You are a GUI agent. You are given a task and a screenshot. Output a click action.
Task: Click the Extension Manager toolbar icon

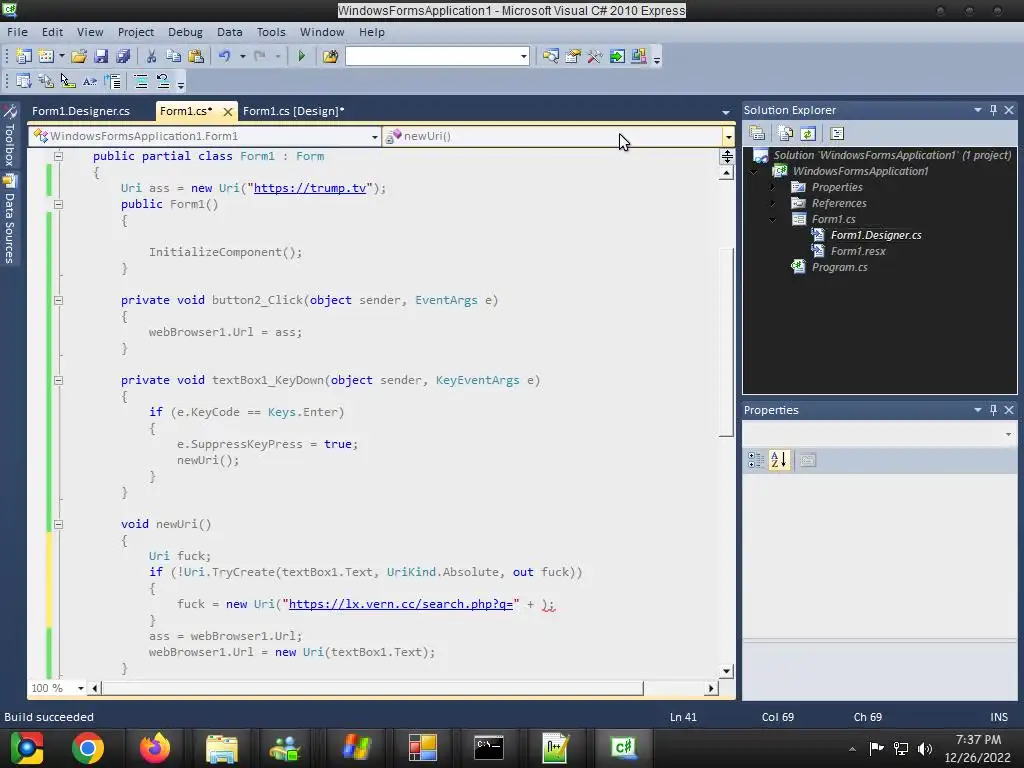[x=639, y=56]
